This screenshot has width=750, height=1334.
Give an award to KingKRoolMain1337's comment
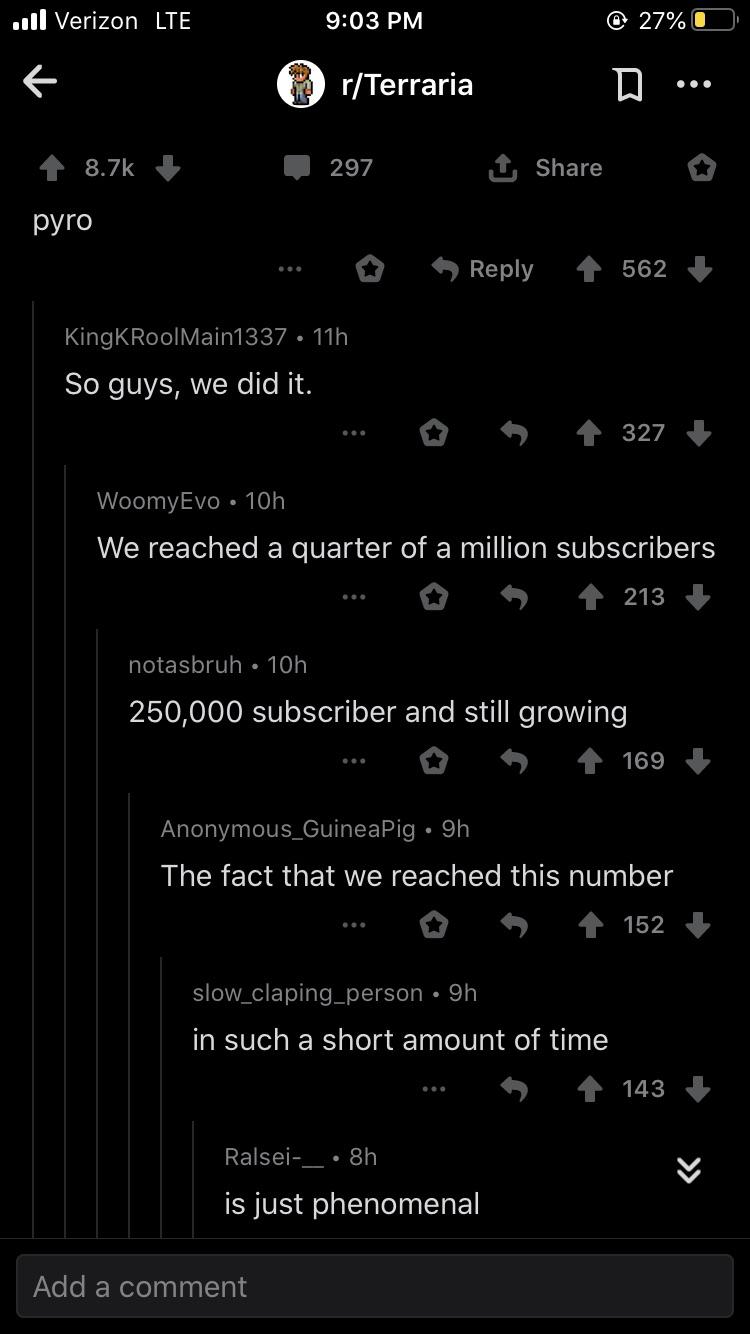click(435, 432)
